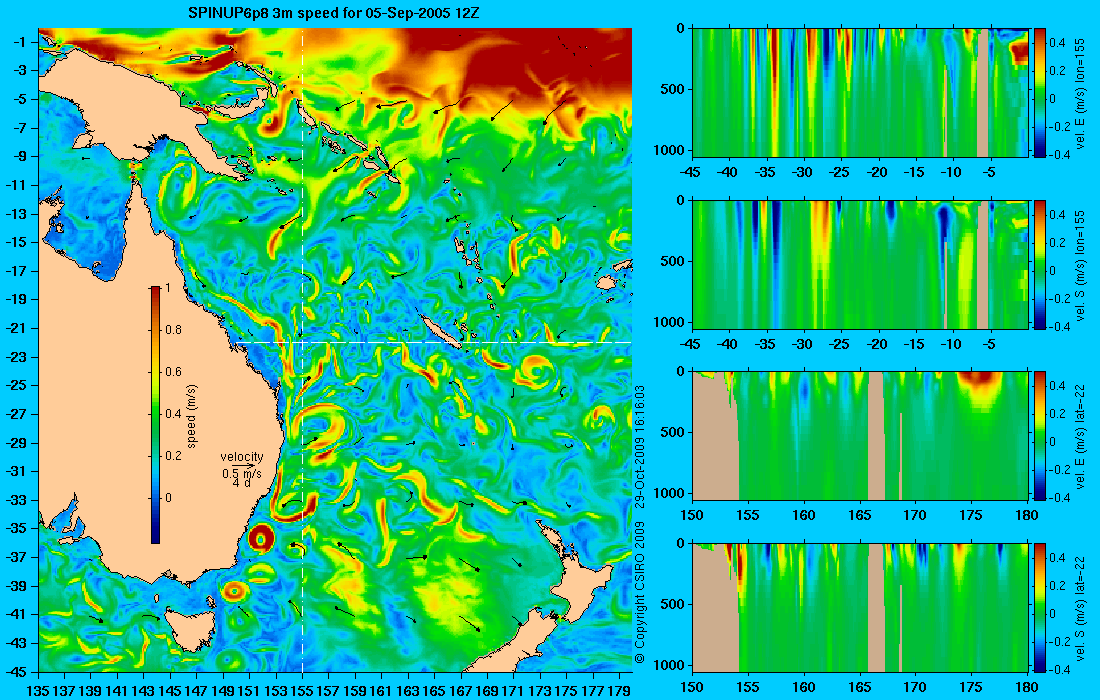Click the colorbar beside "vel. E (m/s) lat=-22"
1100x700 pixels.
(x=1040, y=436)
